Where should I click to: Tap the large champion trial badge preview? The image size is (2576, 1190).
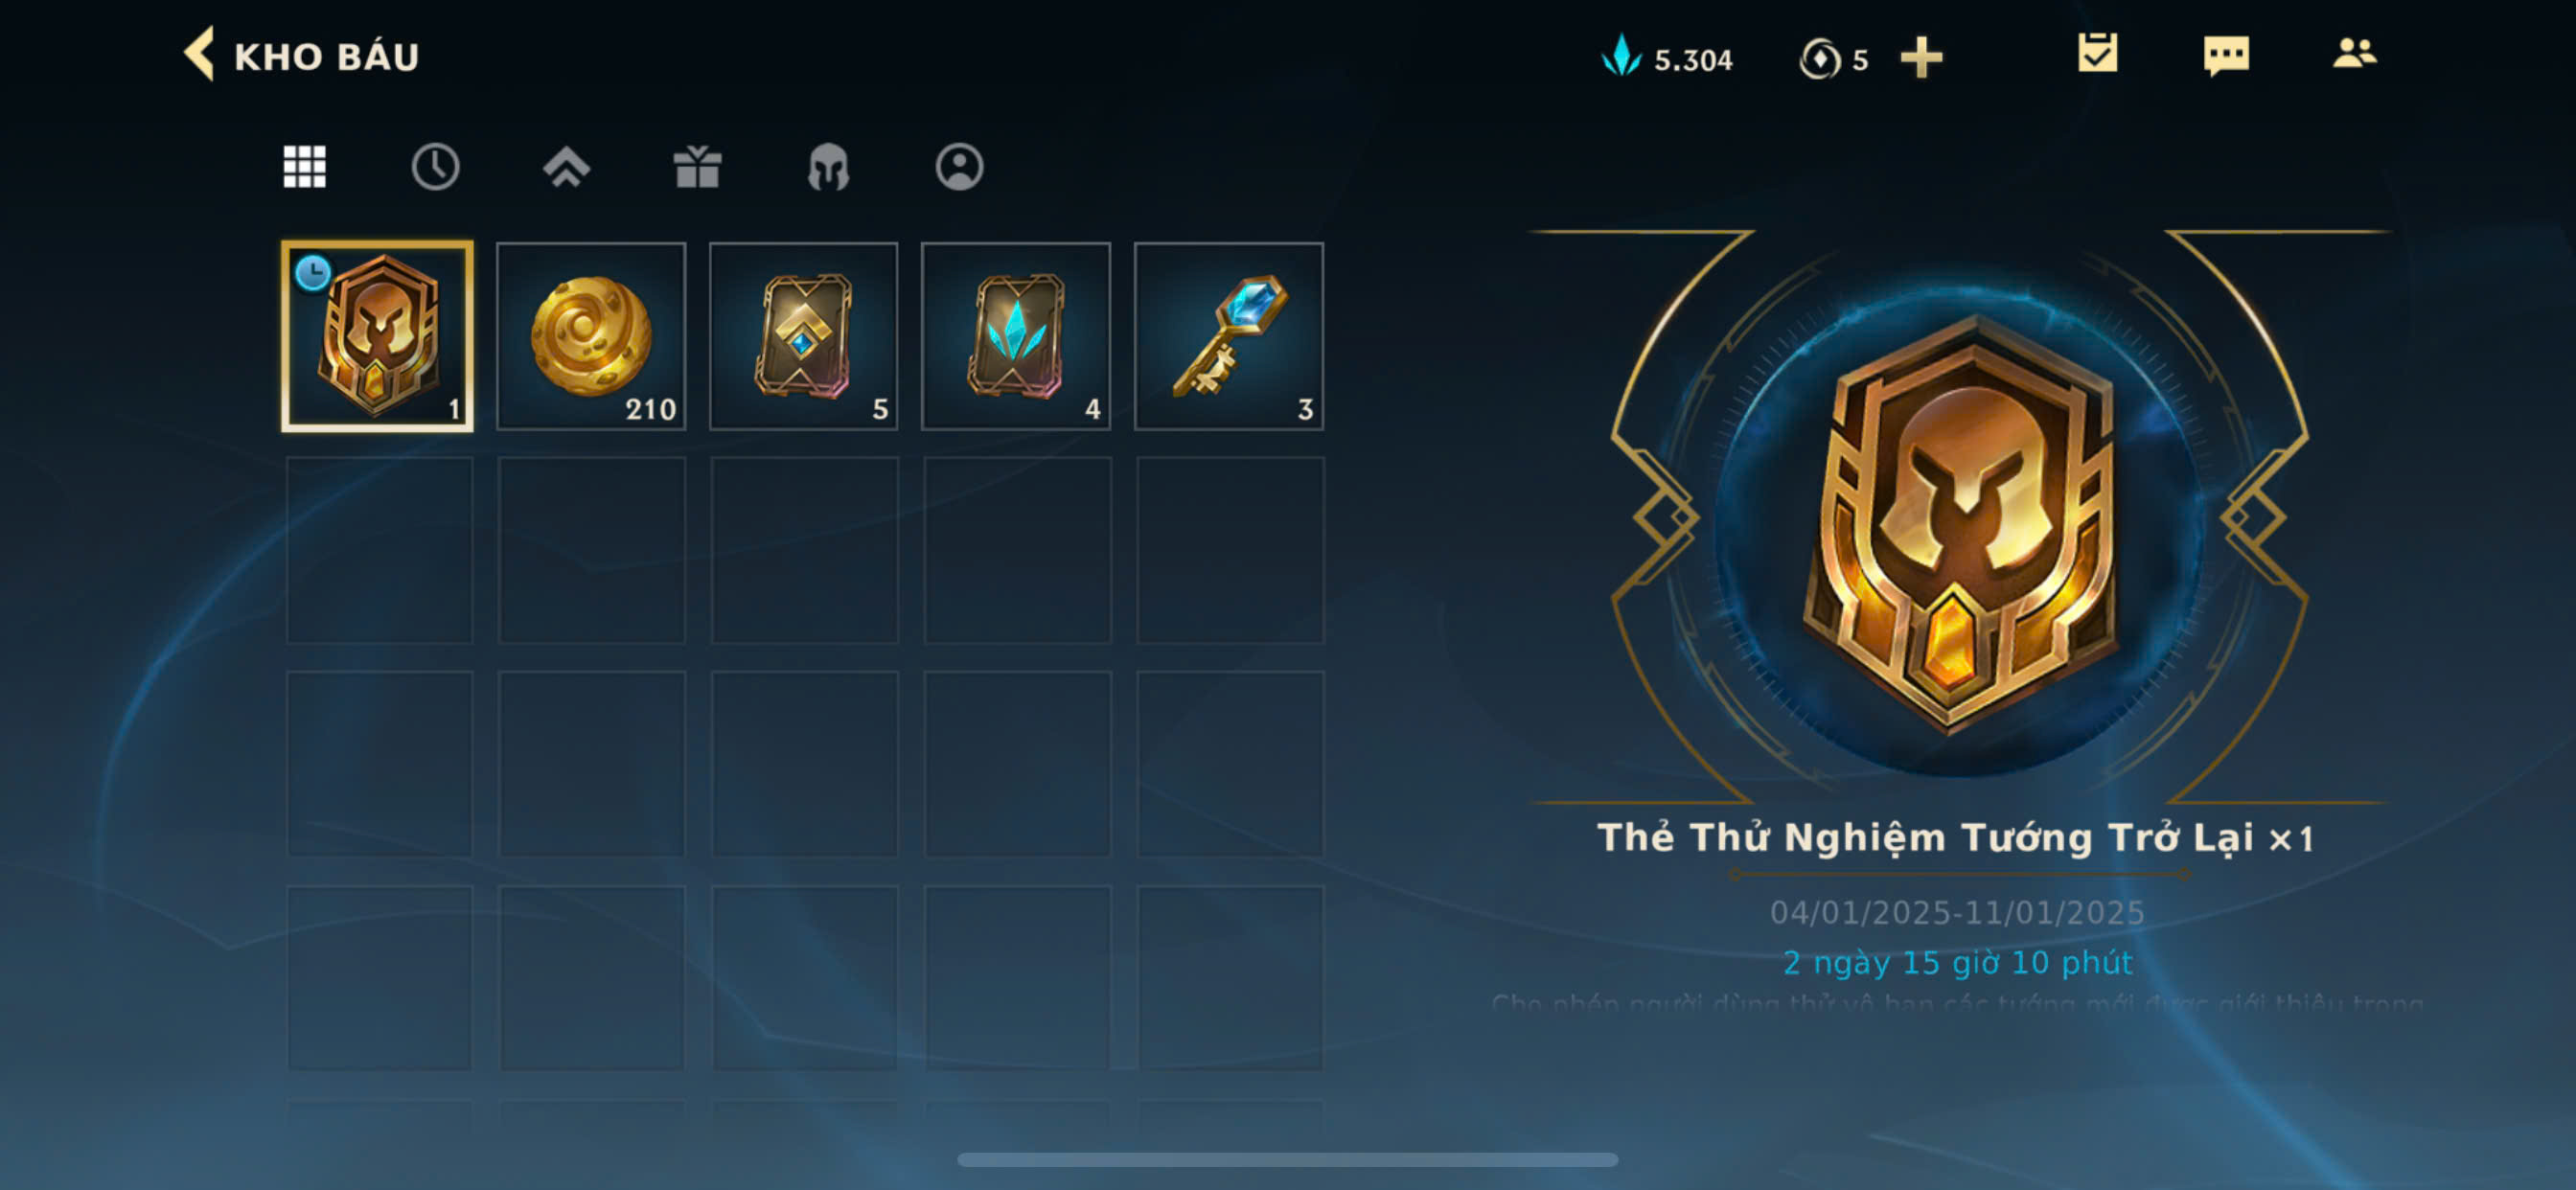[x=1960, y=520]
